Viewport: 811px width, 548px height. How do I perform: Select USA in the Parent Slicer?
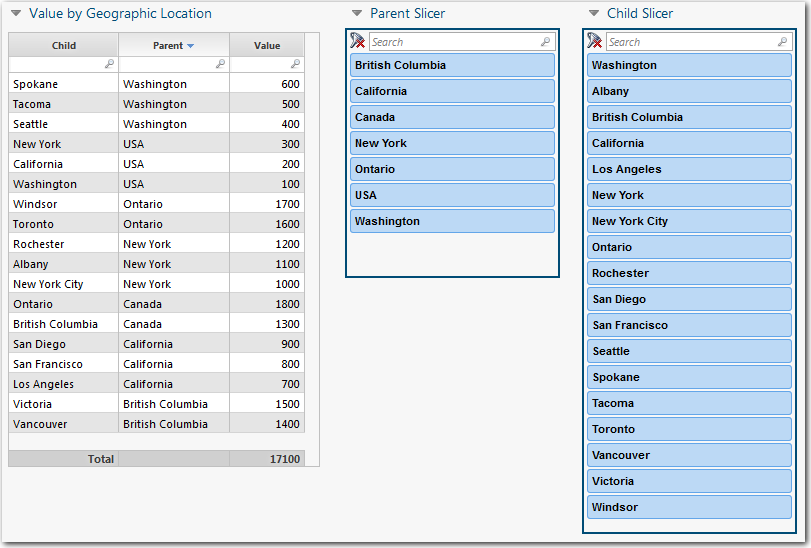(x=452, y=195)
